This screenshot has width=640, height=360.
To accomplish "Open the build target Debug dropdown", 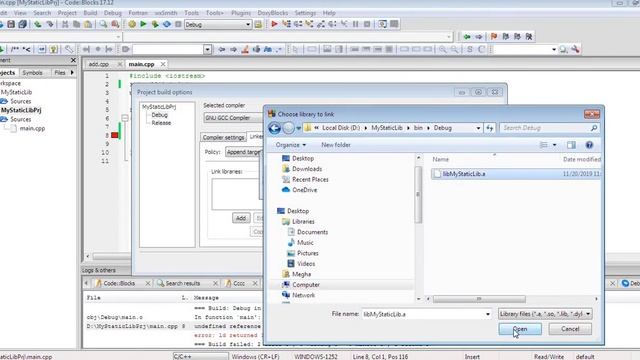I will 247,24.
